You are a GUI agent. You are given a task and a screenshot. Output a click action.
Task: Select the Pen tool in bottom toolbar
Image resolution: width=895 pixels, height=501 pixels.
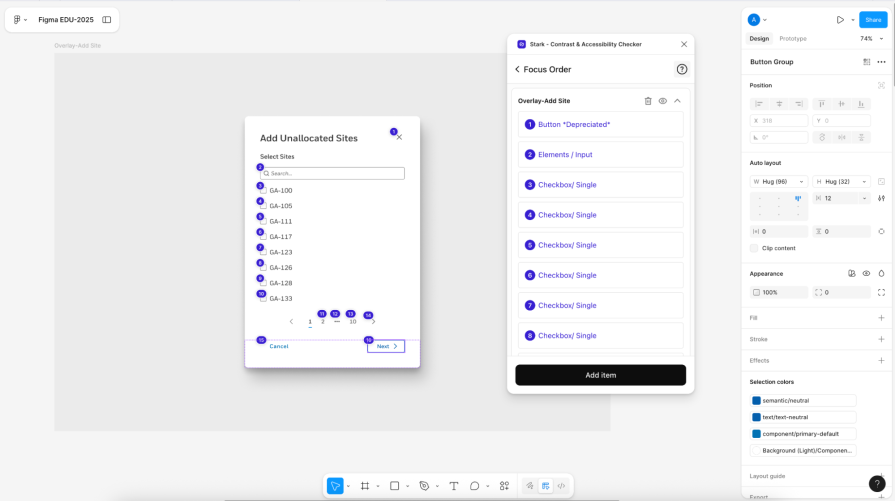pyautogui.click(x=424, y=486)
